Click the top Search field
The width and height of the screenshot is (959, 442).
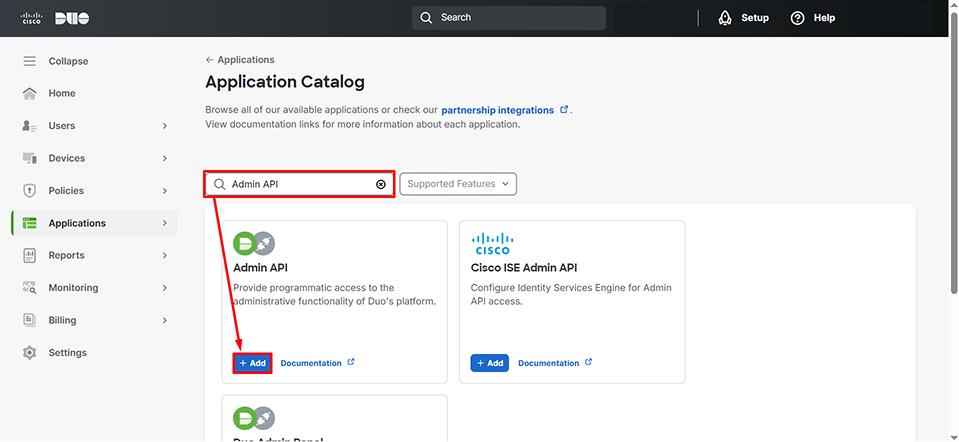point(509,18)
